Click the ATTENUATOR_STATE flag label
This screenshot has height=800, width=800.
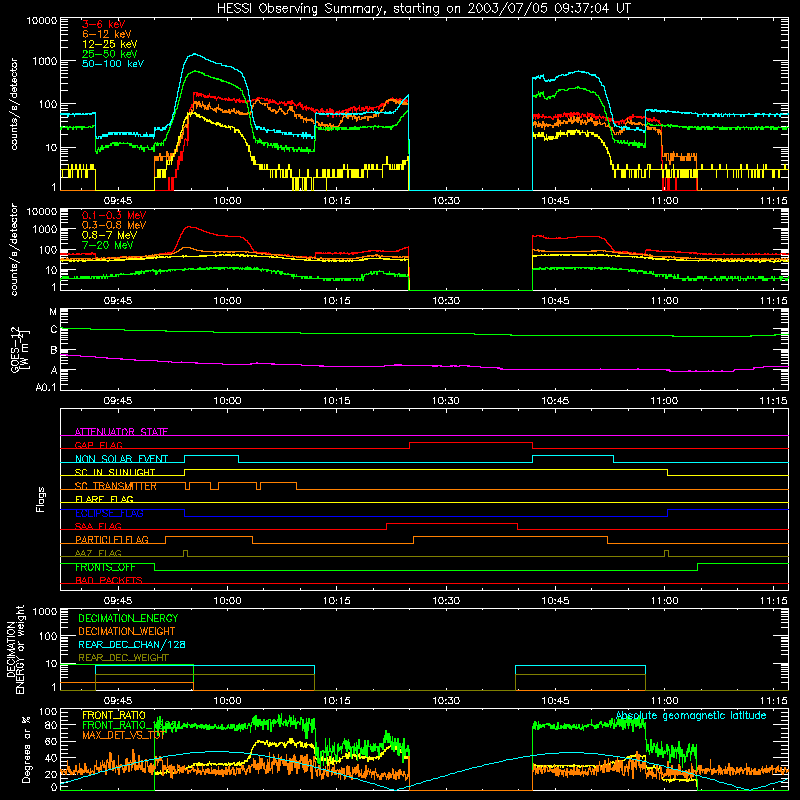click(x=121, y=432)
